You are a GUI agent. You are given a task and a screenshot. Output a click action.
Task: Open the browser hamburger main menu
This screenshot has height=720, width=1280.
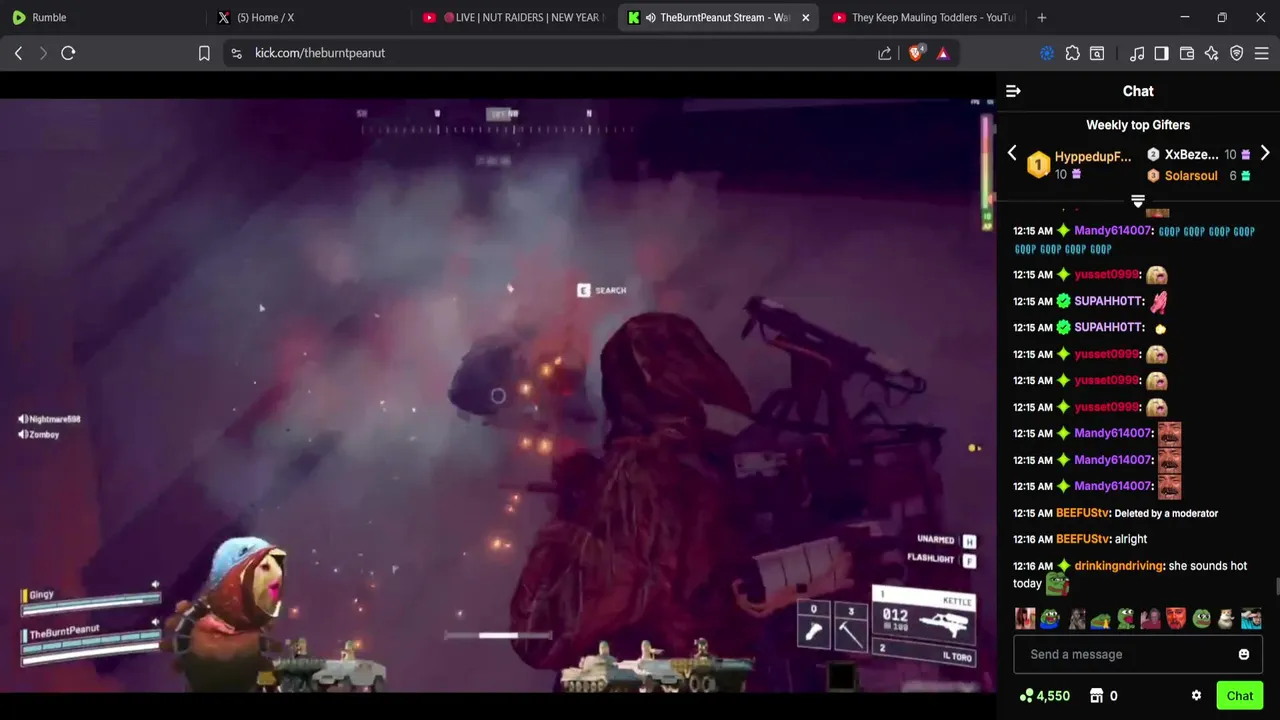coord(1262,53)
